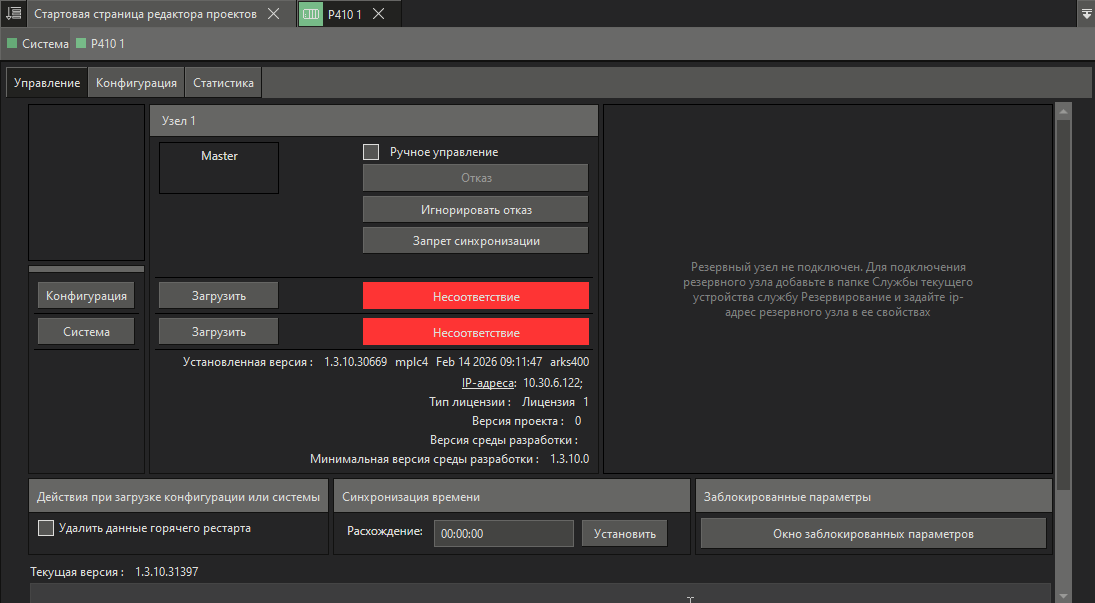Open the Статистика tab
Viewport: 1095px width, 603px height.
pyautogui.click(x=223, y=82)
